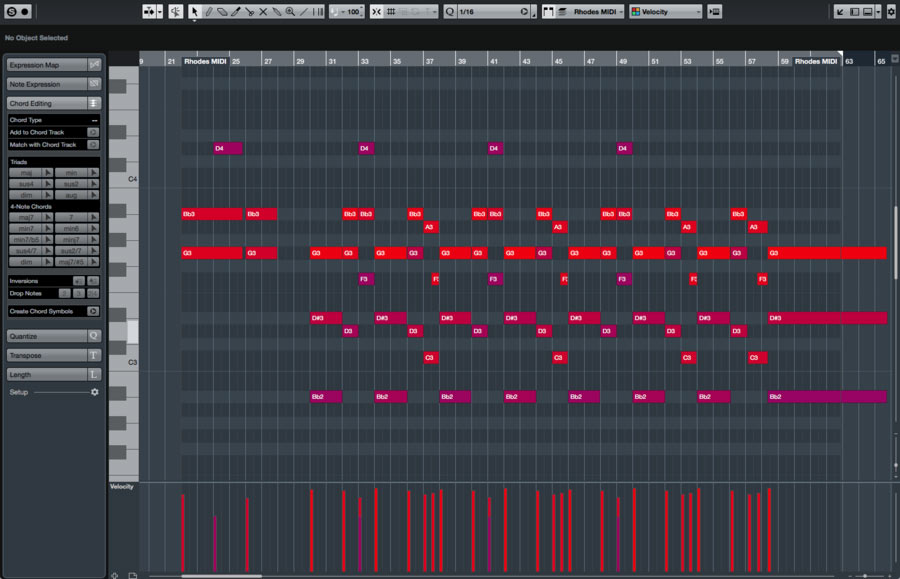The height and width of the screenshot is (579, 900).
Task: Select first D4 note at bar 24
Action: [x=228, y=148]
